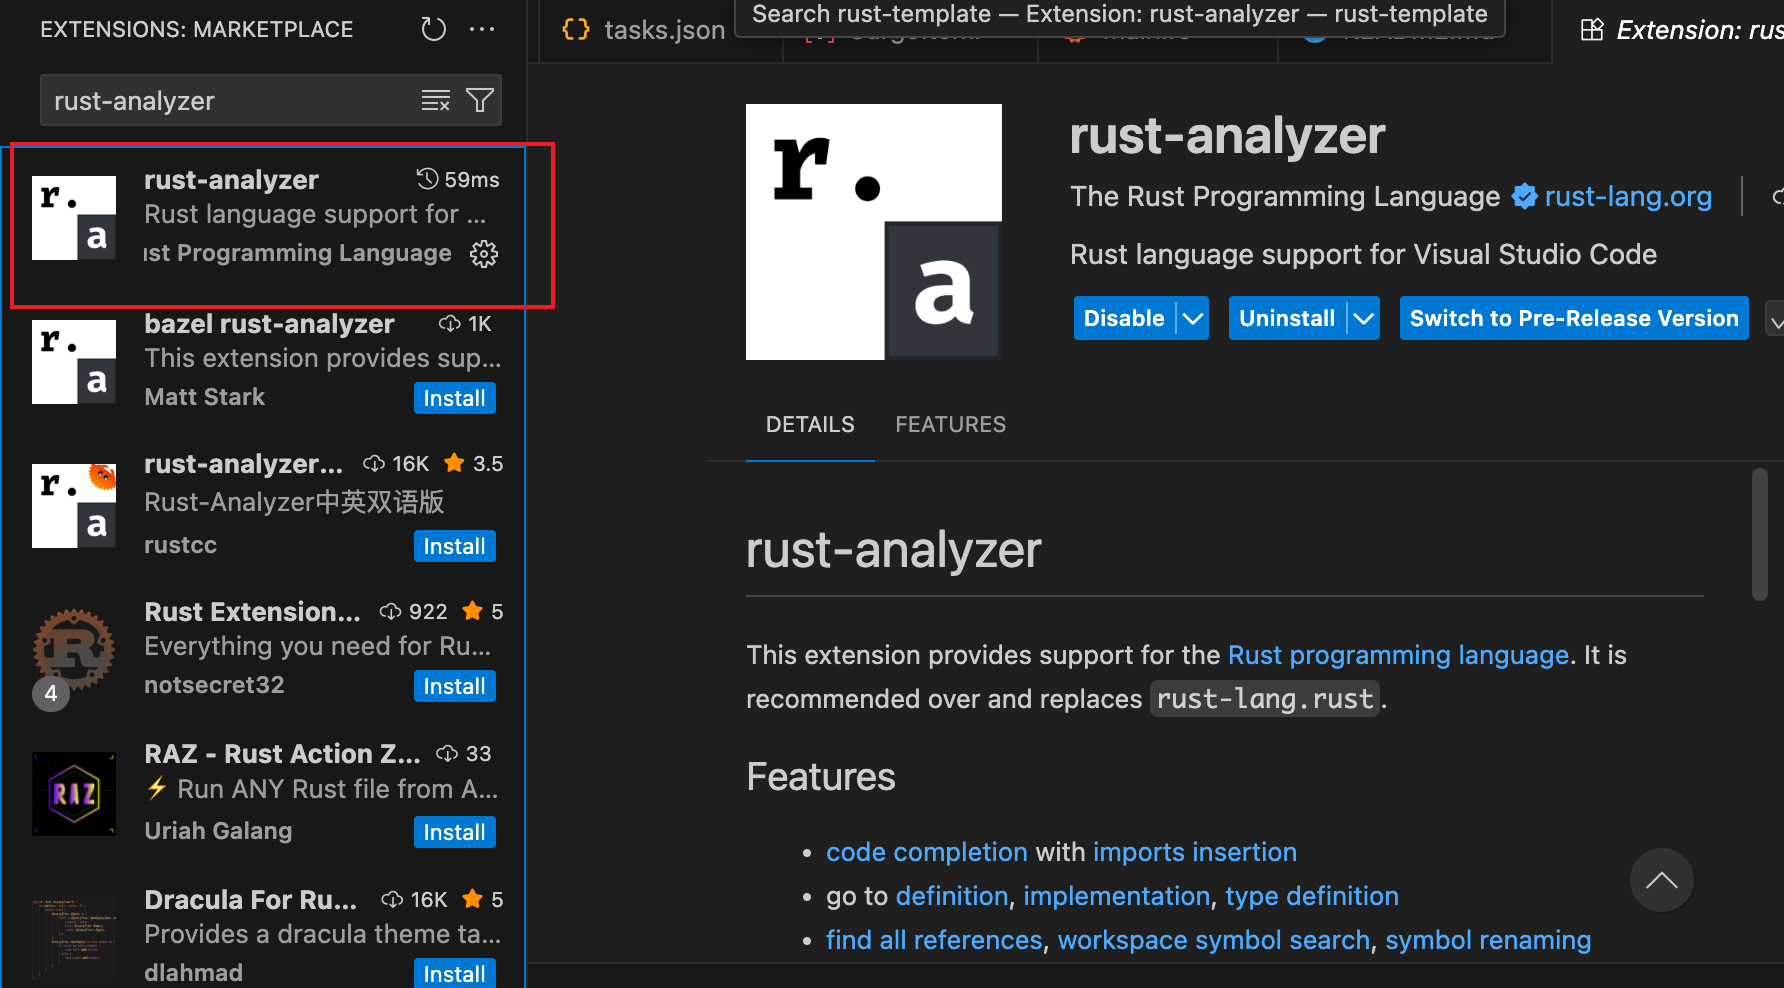
Task: Clear the extension search results
Action: pyautogui.click(x=435, y=100)
